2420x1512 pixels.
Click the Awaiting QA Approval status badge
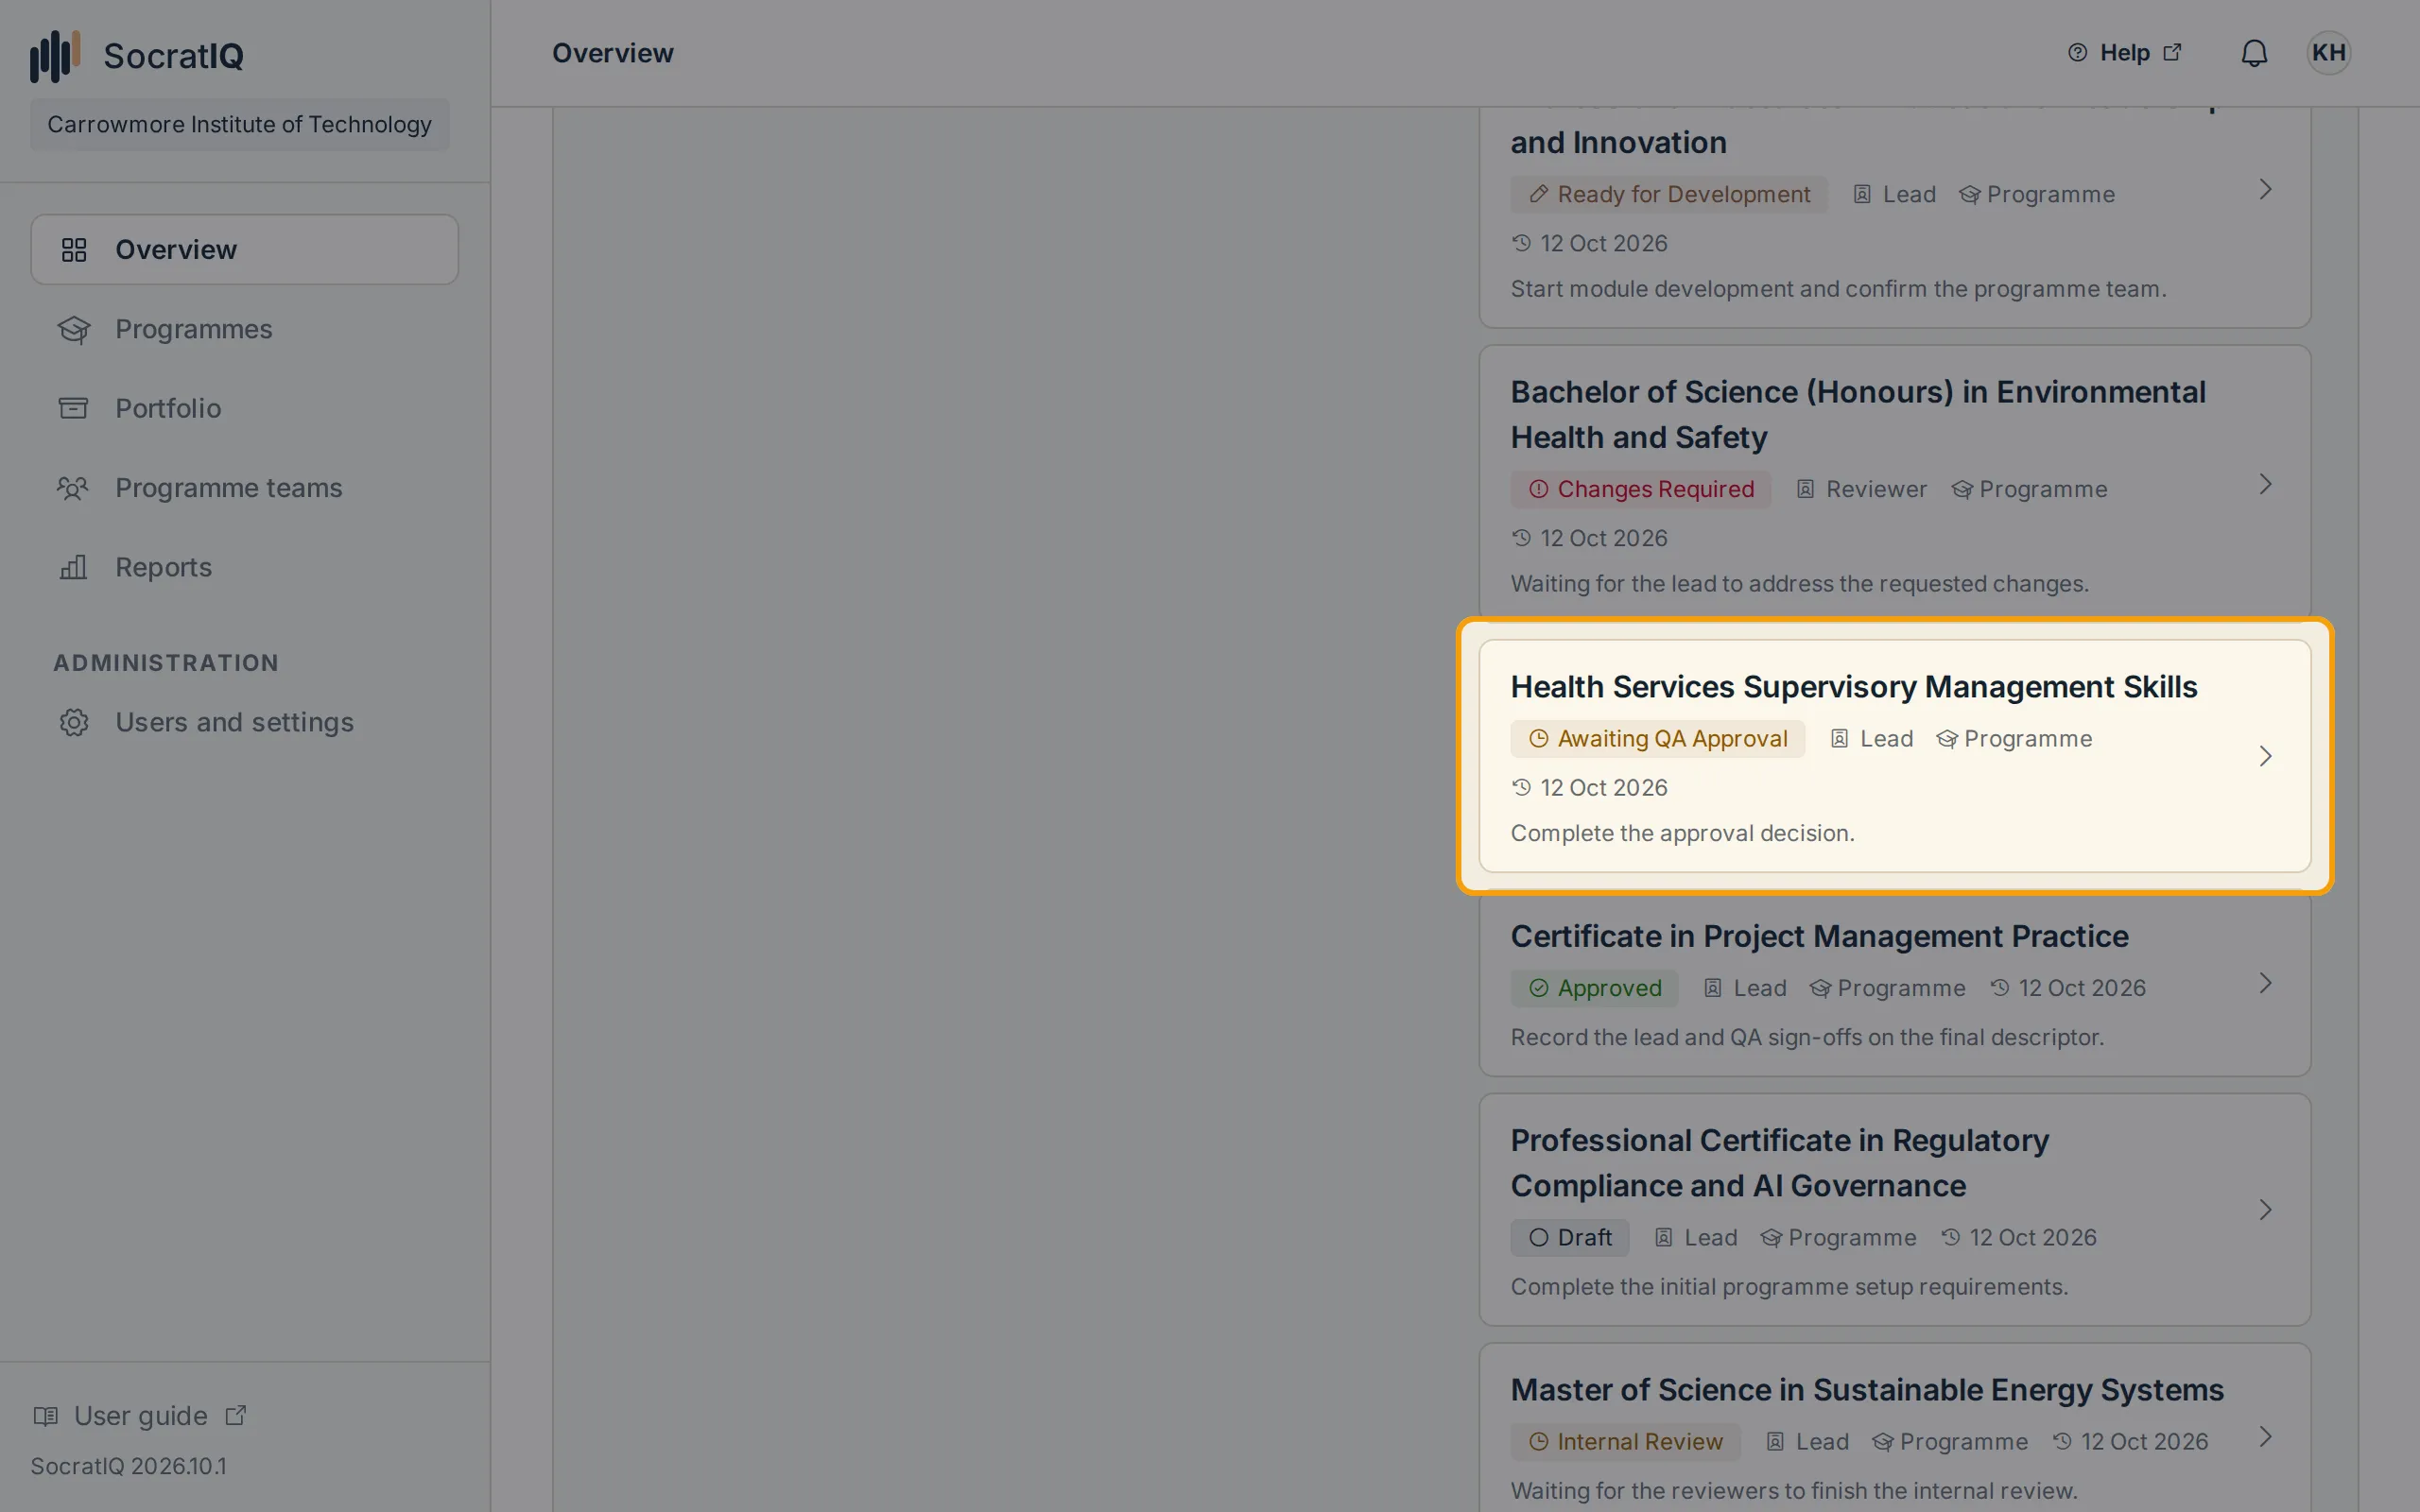click(1657, 739)
